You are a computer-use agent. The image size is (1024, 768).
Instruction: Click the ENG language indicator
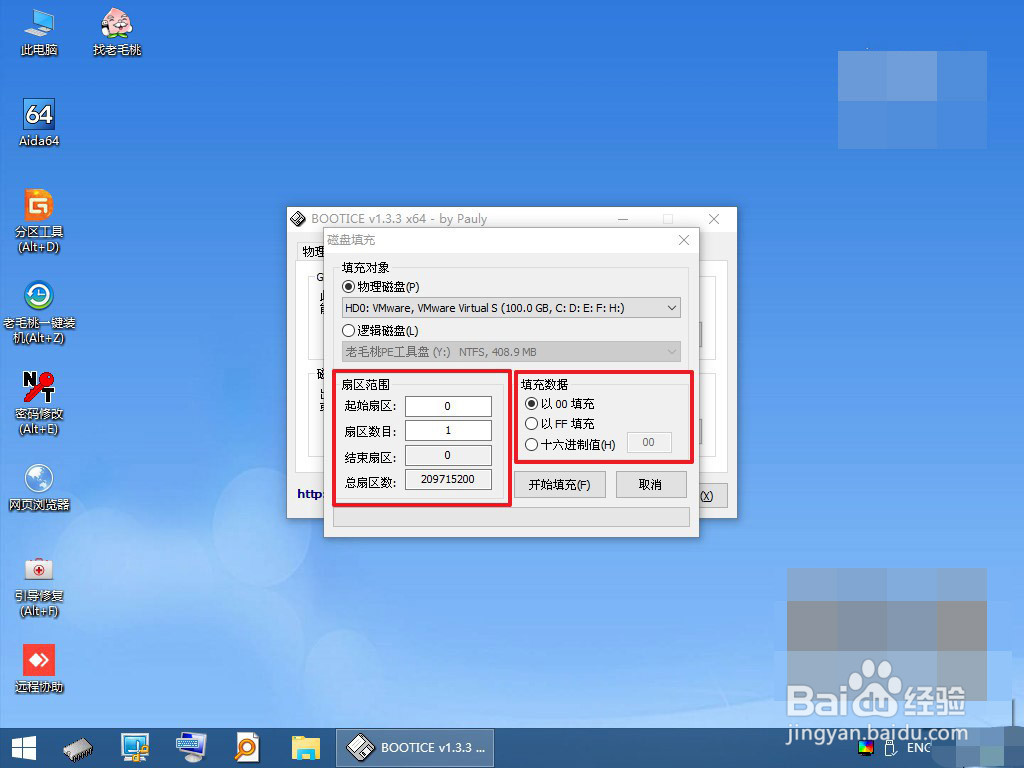[918, 748]
